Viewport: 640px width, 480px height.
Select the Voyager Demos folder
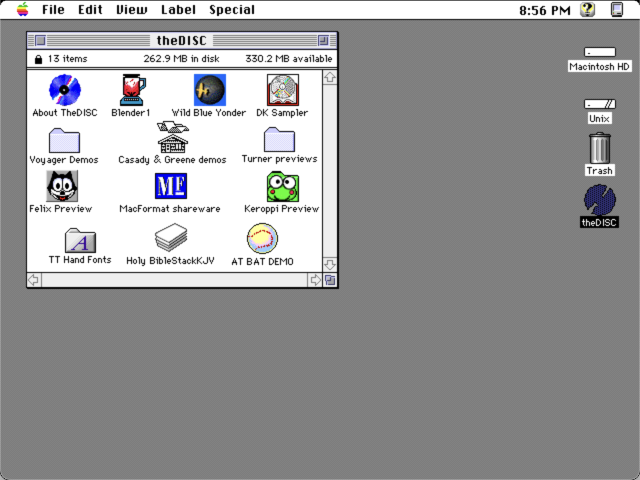(64, 140)
